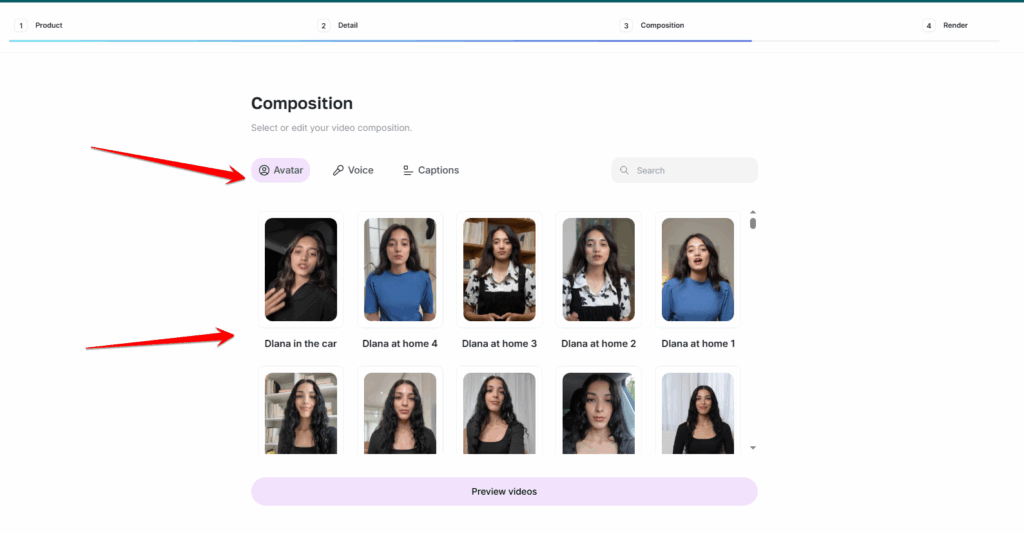Click the captions lines icon
This screenshot has width=1024, height=534.
408,170
